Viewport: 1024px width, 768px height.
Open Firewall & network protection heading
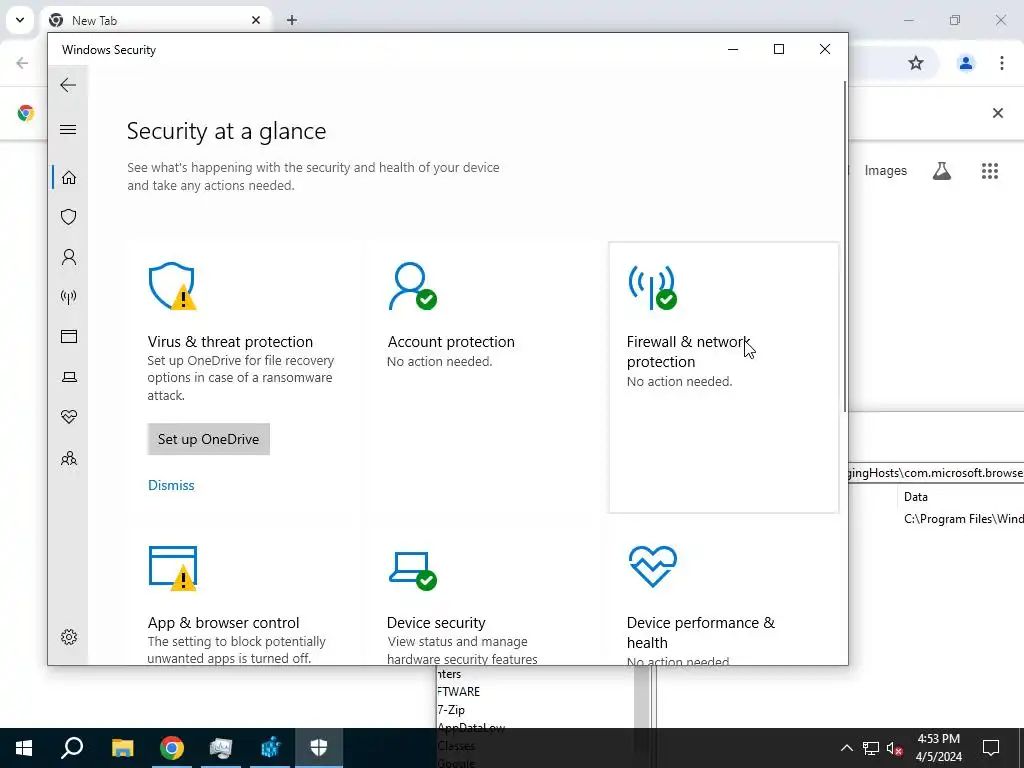coord(688,351)
